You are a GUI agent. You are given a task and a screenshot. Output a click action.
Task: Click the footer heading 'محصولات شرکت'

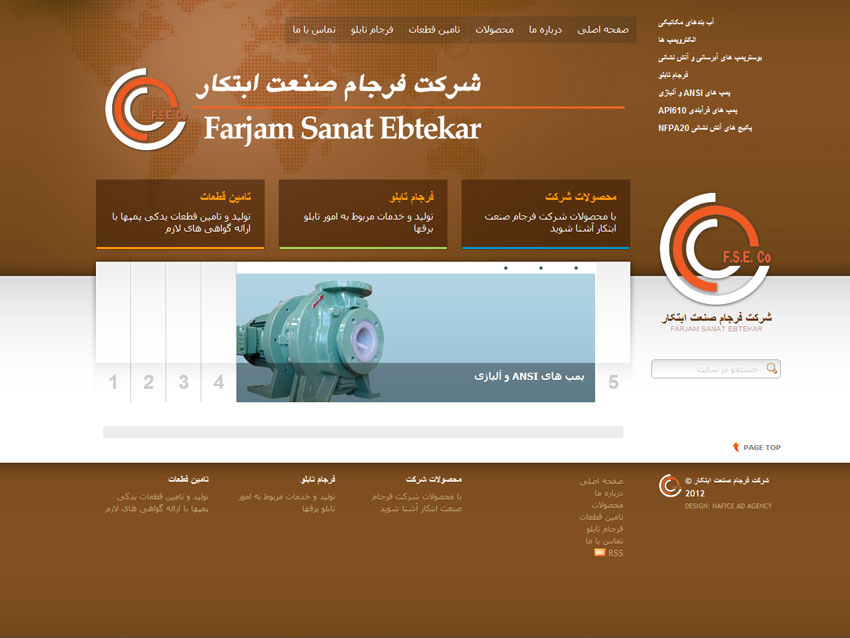point(434,480)
